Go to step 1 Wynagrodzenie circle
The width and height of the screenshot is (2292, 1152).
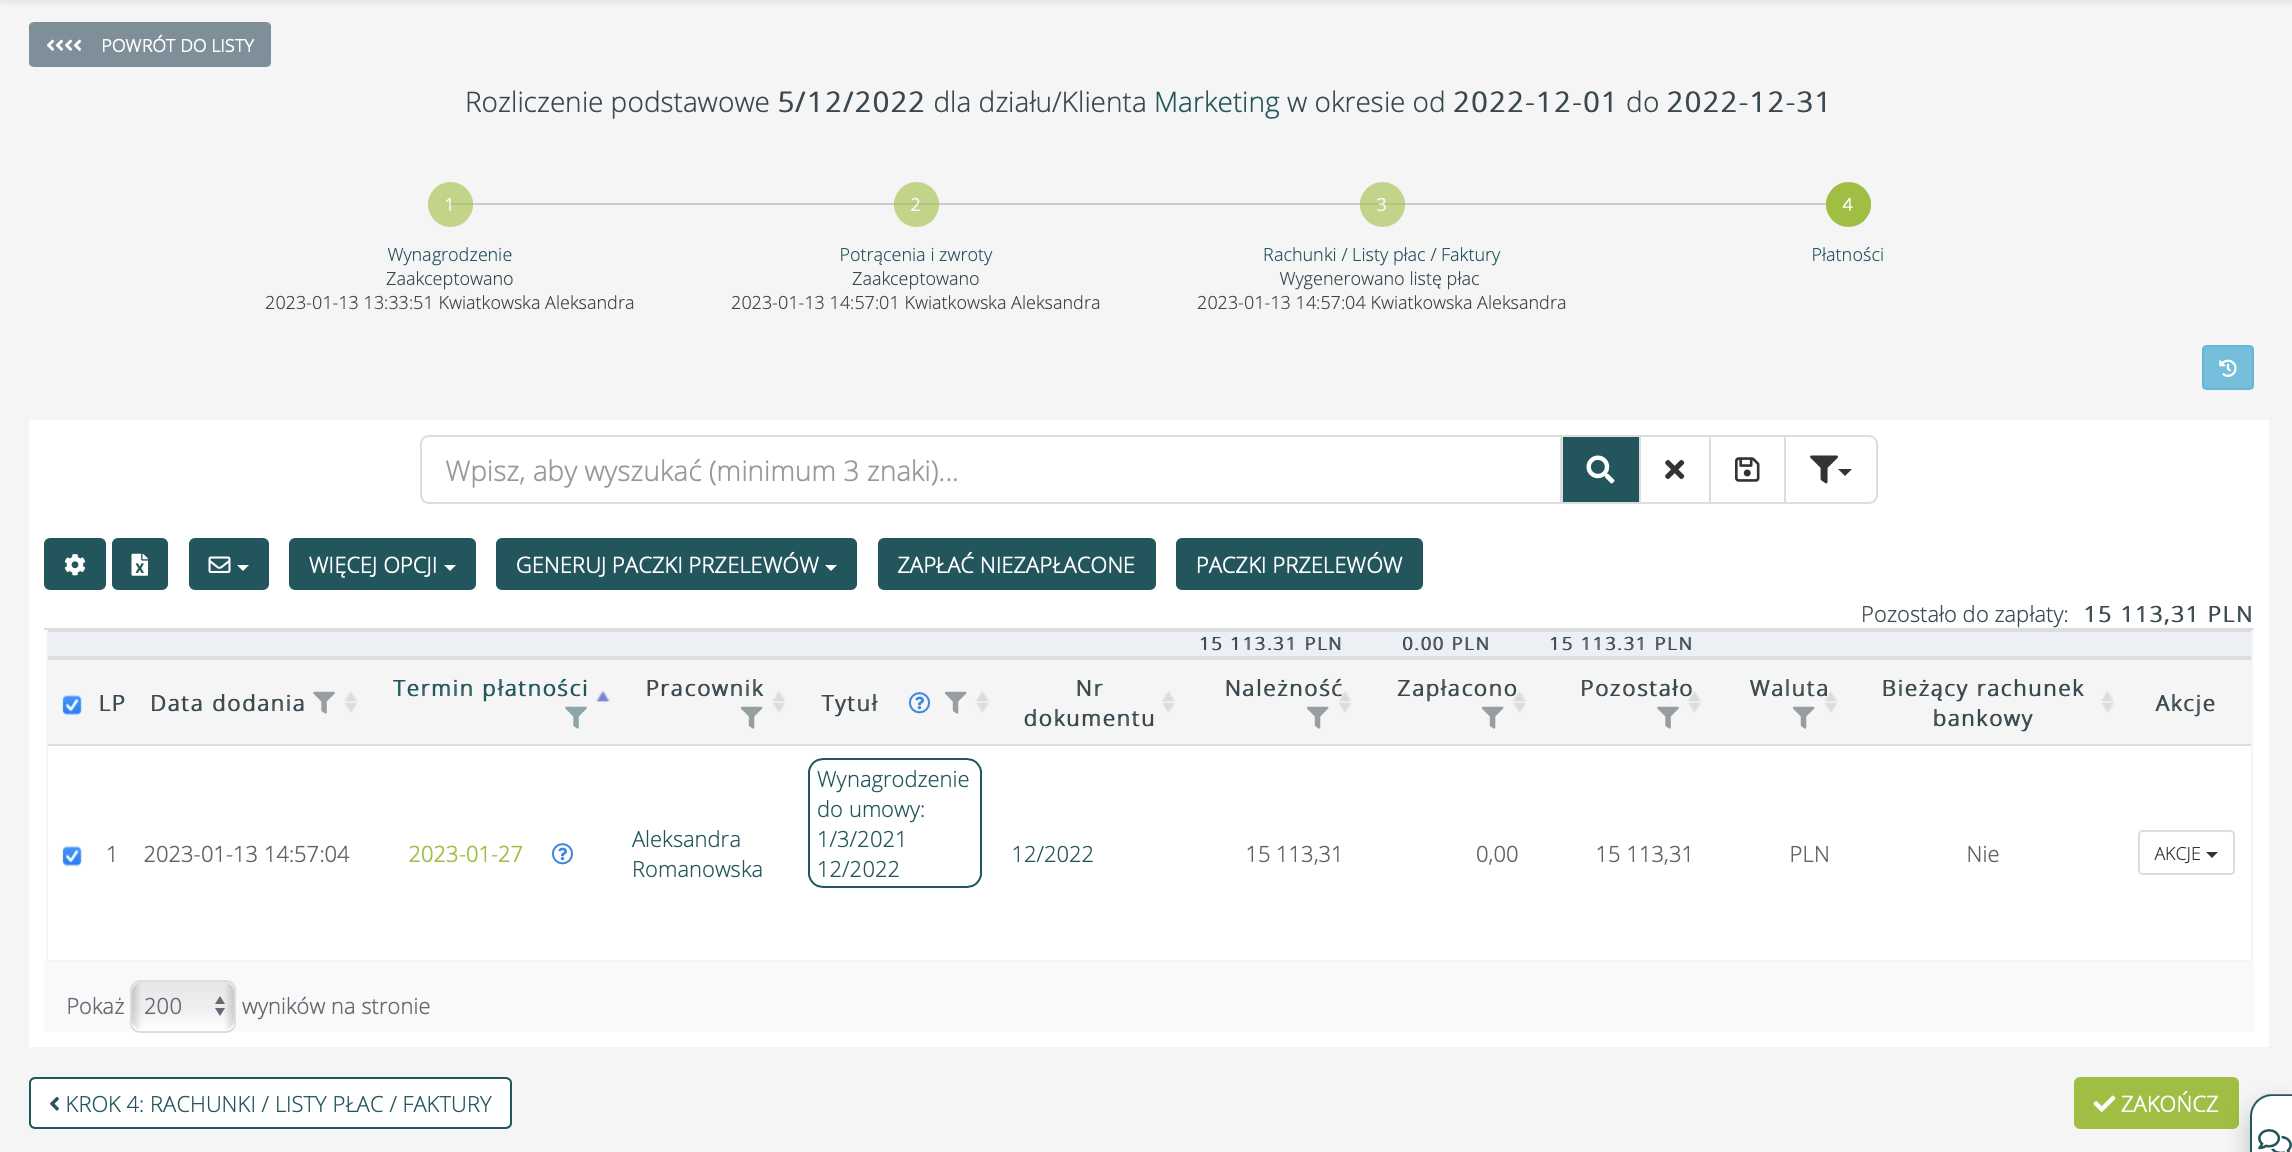tap(450, 204)
